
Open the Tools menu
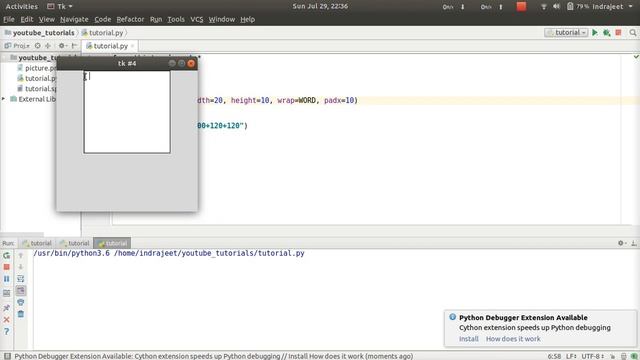pyautogui.click(x=176, y=19)
